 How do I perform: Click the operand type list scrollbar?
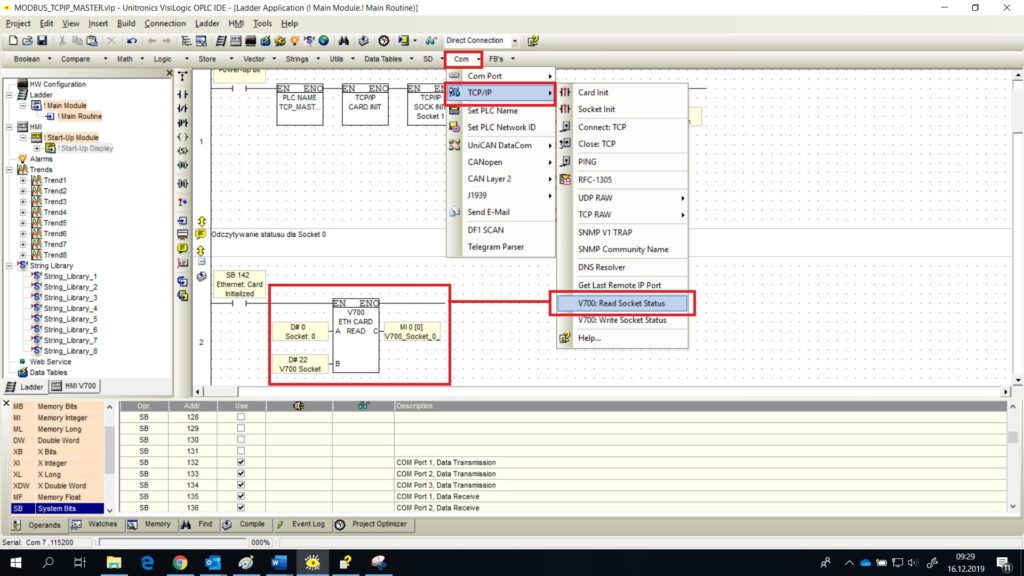109,457
